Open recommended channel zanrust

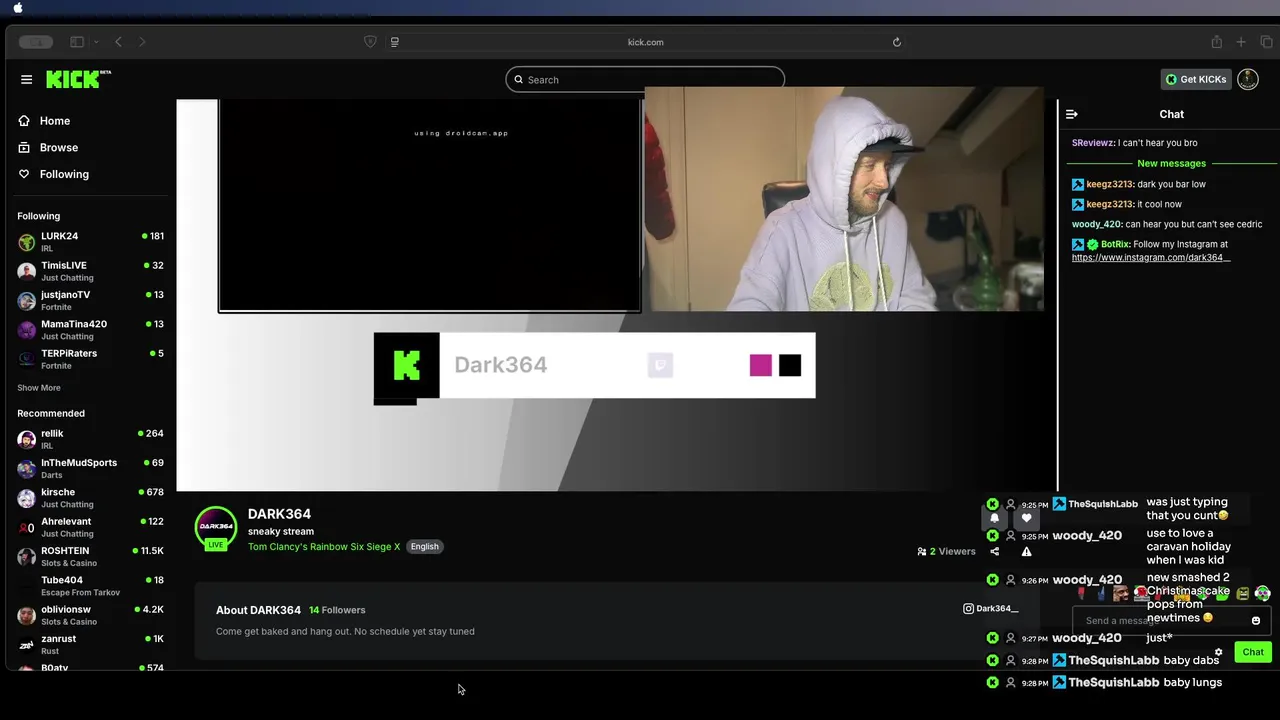pyautogui.click(x=90, y=644)
